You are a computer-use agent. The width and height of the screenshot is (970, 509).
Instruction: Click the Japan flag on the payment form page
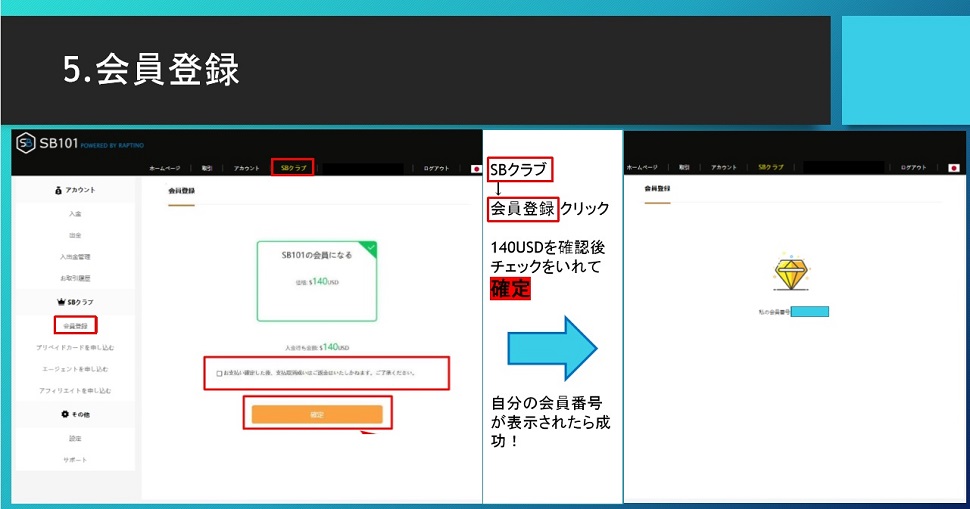point(476,168)
